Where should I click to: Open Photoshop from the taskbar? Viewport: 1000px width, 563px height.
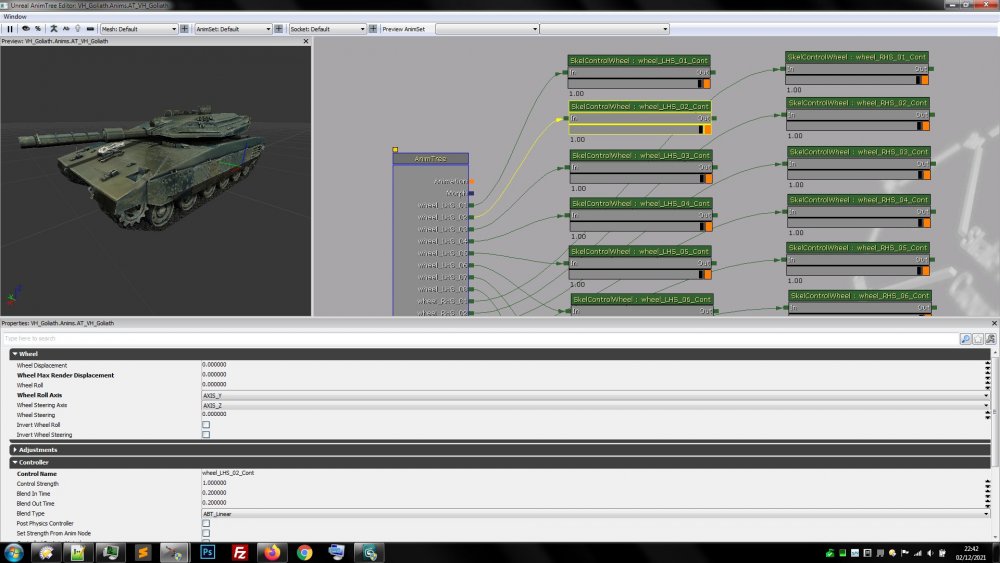tap(209, 551)
